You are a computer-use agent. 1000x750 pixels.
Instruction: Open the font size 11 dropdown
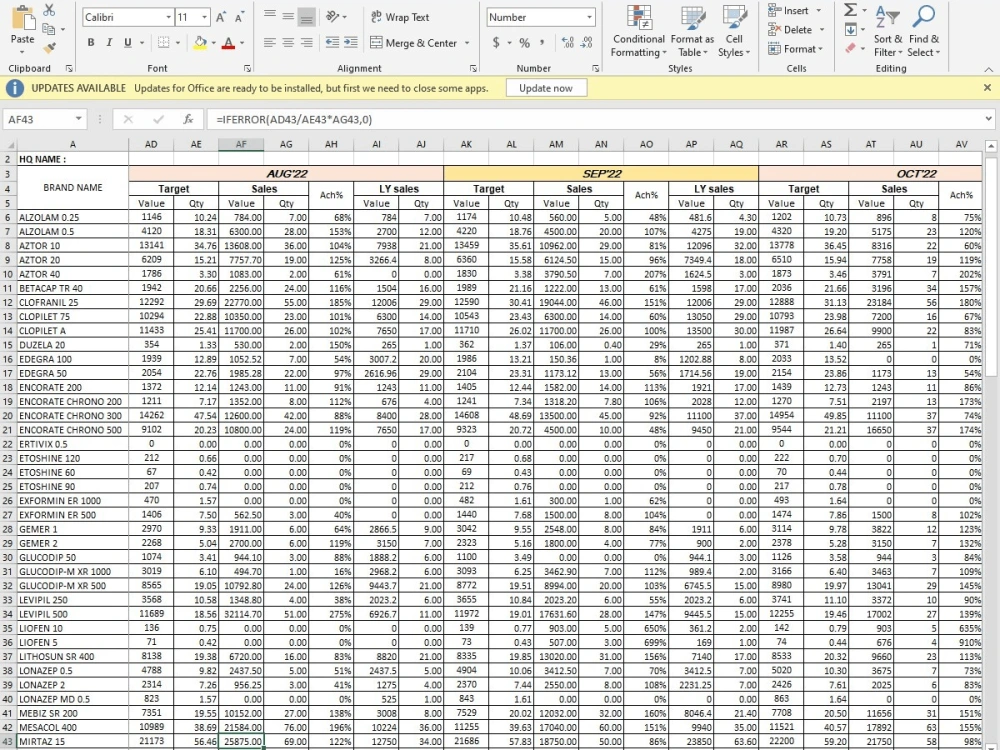pos(204,17)
